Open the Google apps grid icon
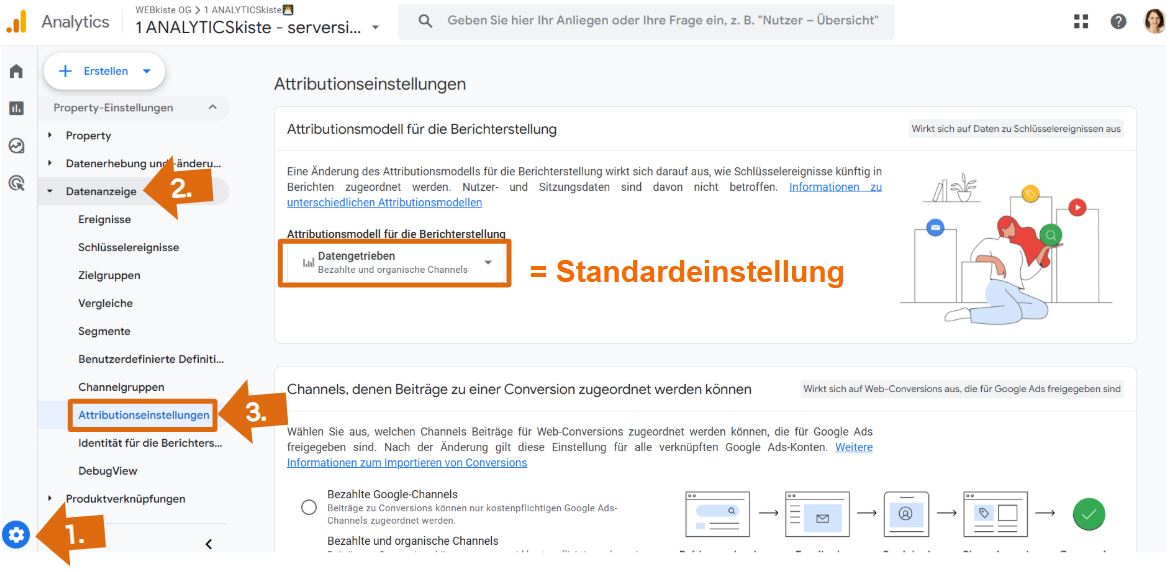This screenshot has width=1171, height=572. [1081, 22]
